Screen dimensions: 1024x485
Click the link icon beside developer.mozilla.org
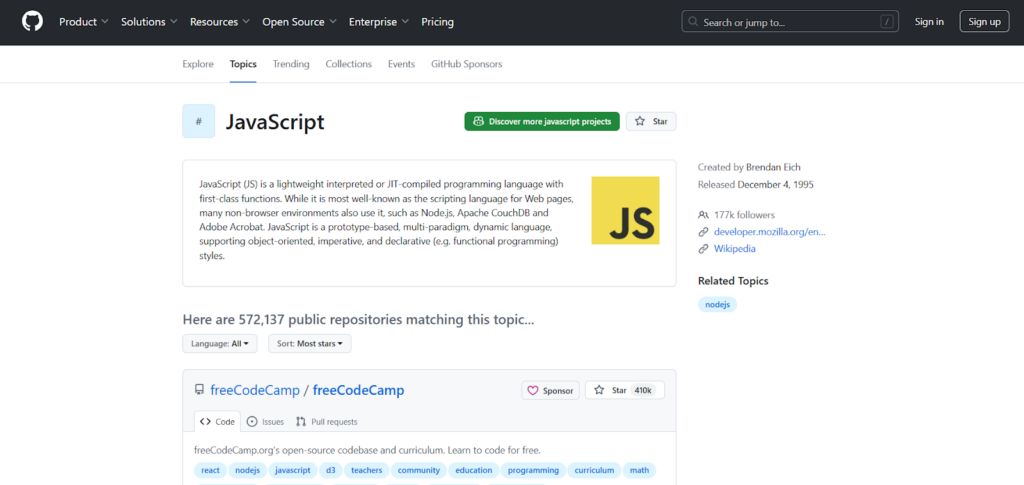[703, 232]
